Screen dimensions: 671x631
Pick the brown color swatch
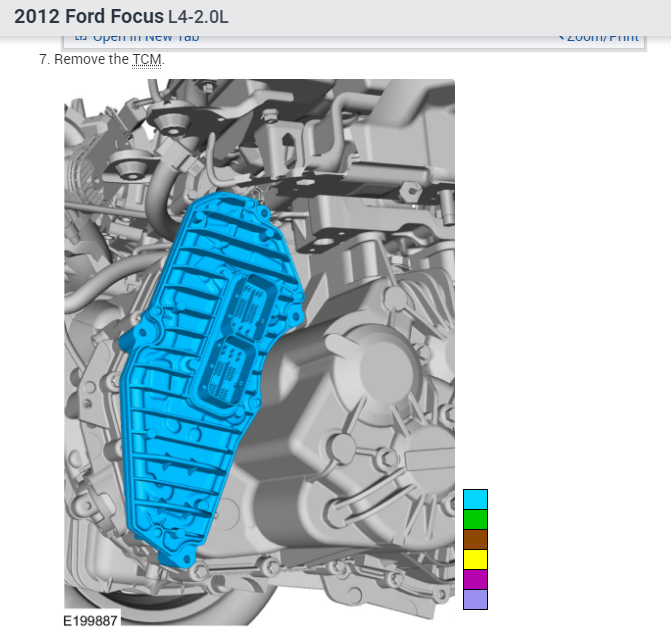point(475,539)
